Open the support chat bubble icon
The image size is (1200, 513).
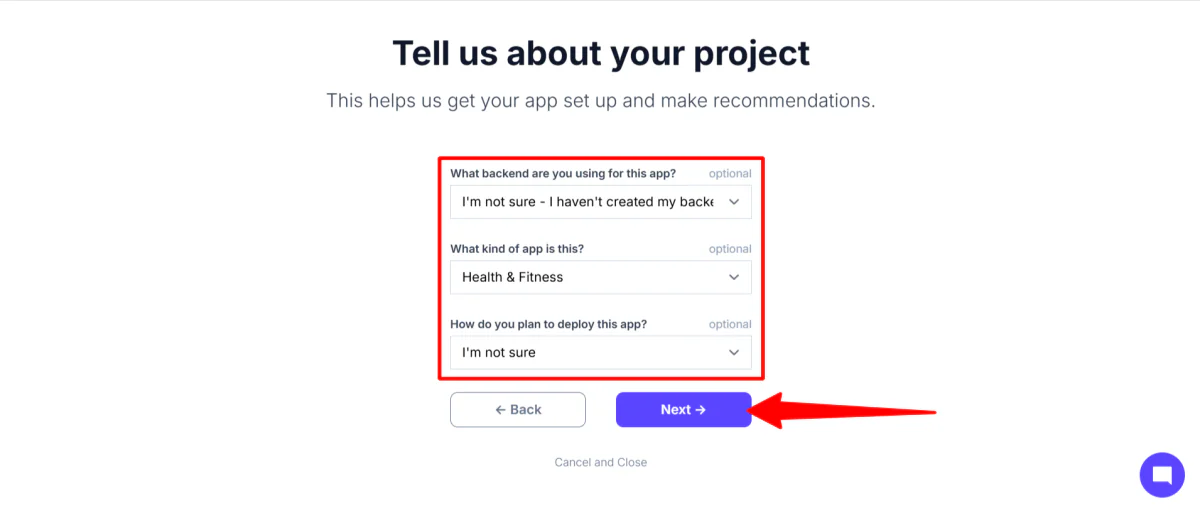(x=1161, y=474)
